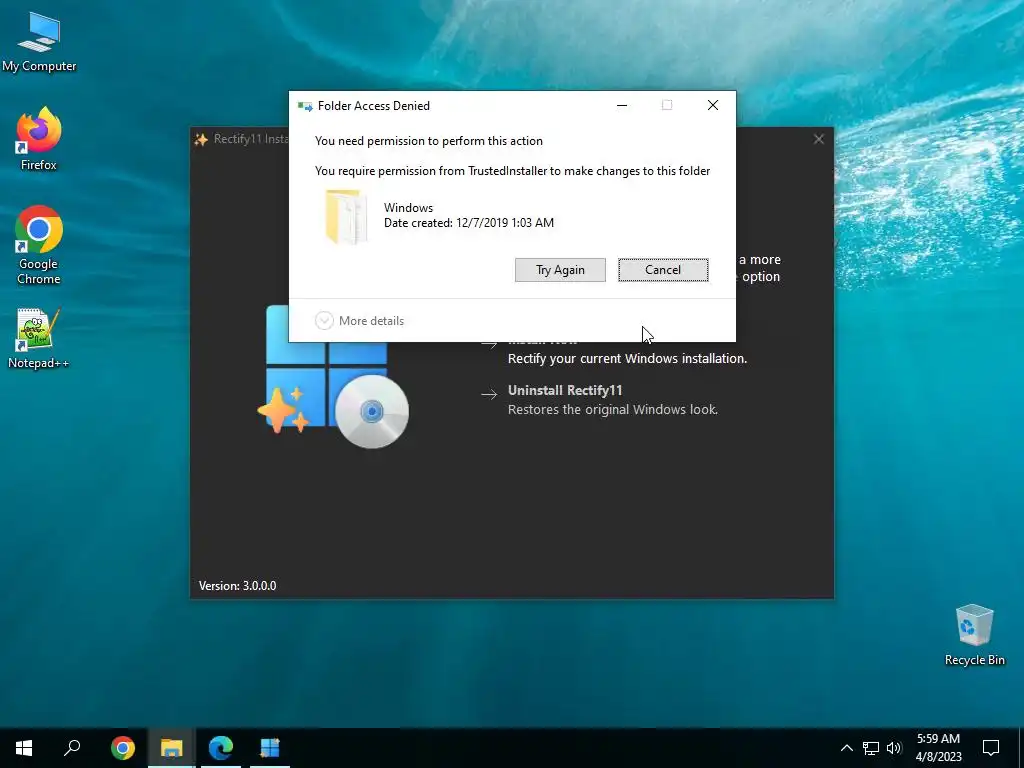Open the volume tray icon
The image size is (1024, 768).
894,748
